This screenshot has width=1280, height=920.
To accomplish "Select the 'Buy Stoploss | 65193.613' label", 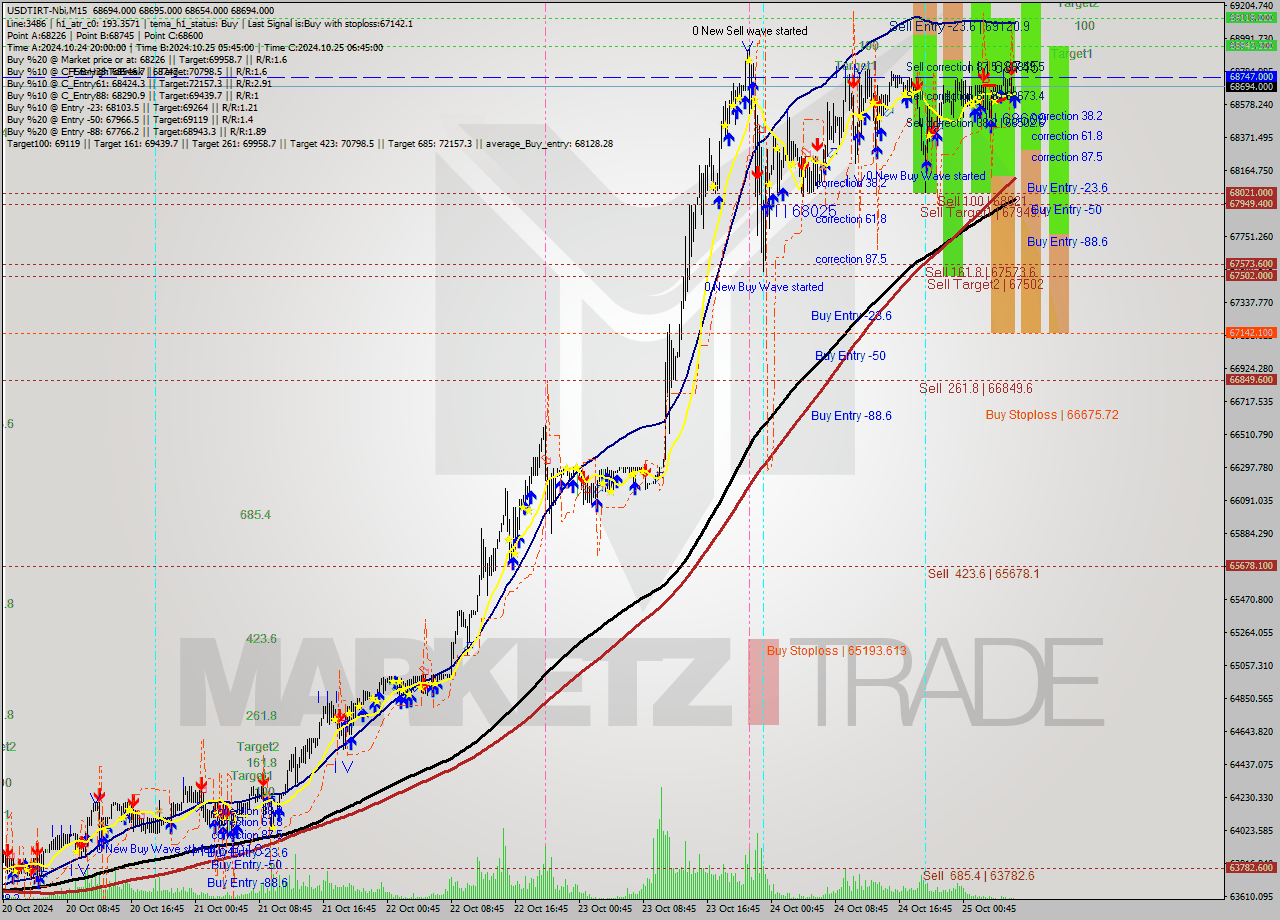I will click(836, 651).
